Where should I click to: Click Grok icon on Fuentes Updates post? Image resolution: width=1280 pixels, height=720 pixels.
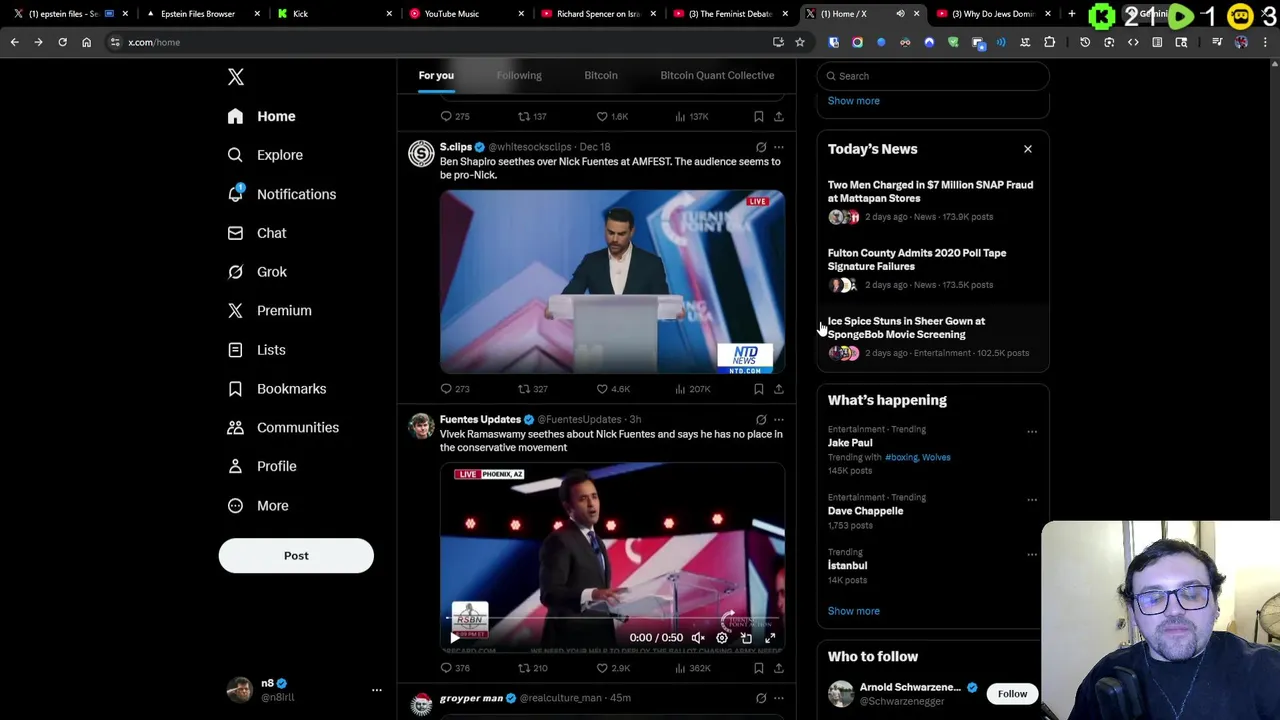(761, 420)
